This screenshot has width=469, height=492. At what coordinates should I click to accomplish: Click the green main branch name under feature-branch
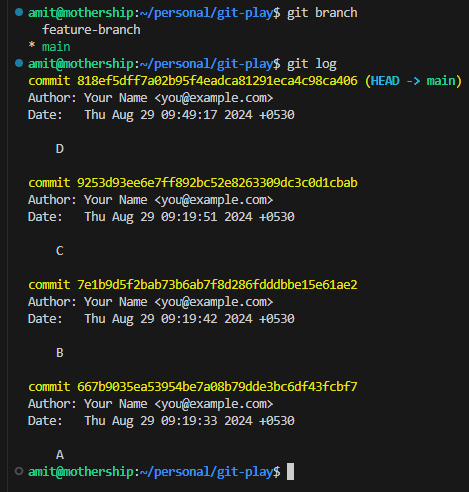[56, 47]
